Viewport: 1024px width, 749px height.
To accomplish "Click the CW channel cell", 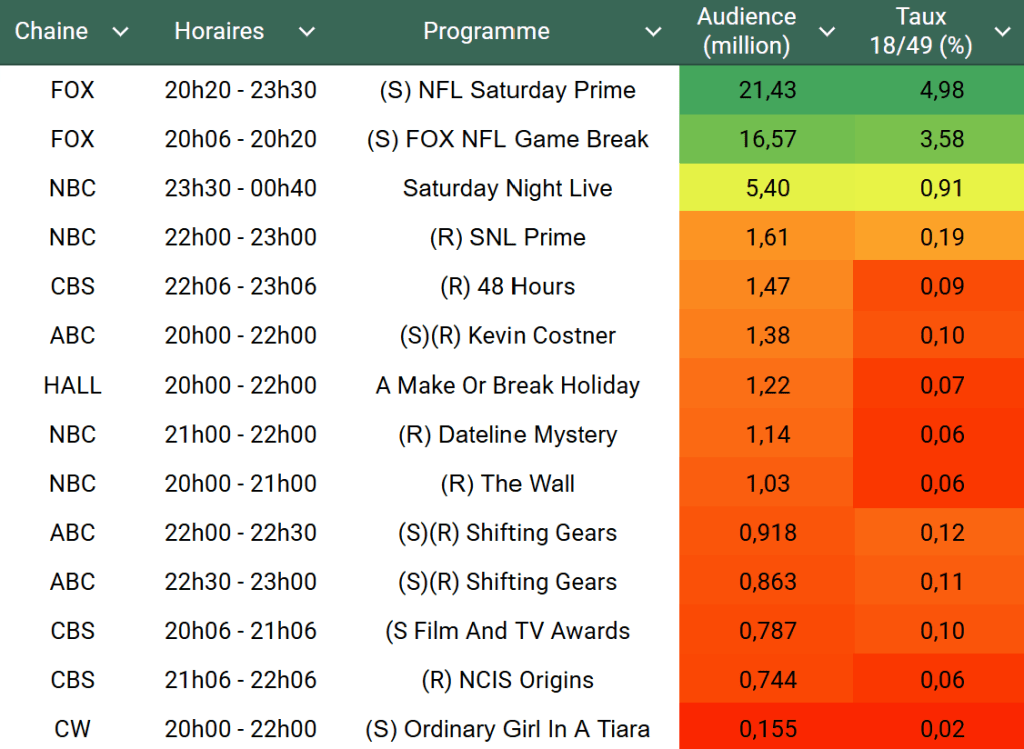I will (x=72, y=729).
